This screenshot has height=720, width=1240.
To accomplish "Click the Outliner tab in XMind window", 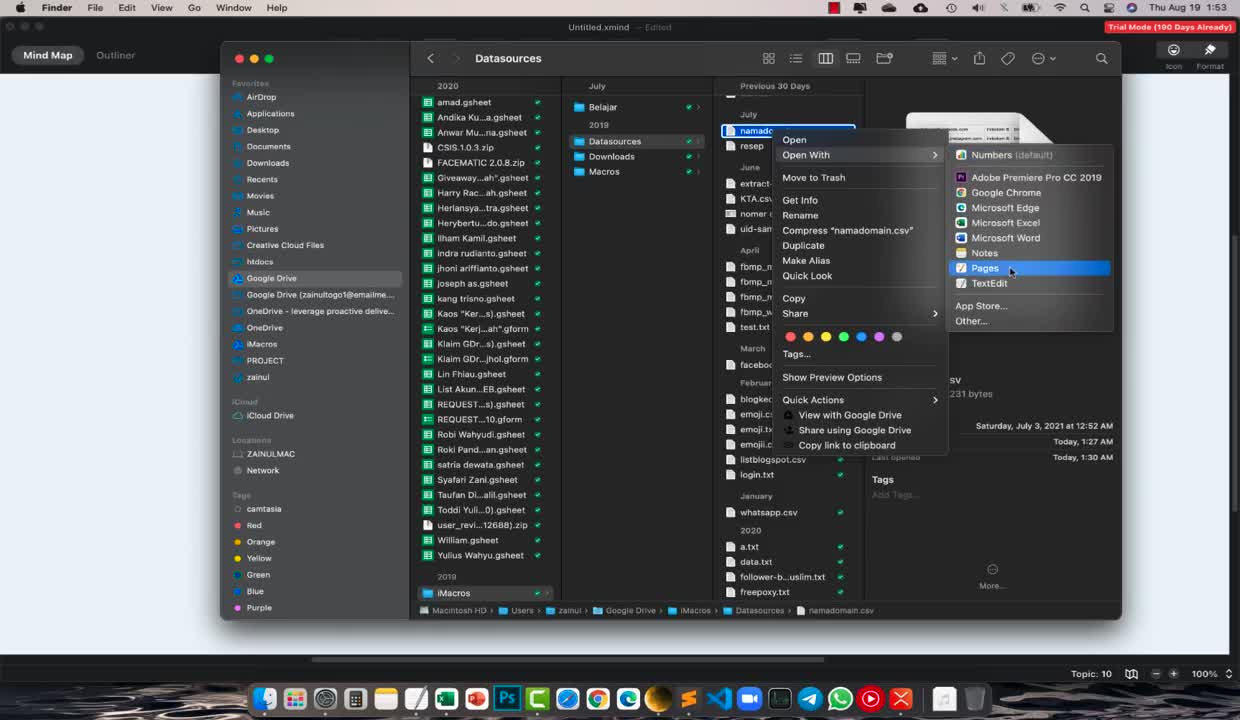I will [115, 55].
